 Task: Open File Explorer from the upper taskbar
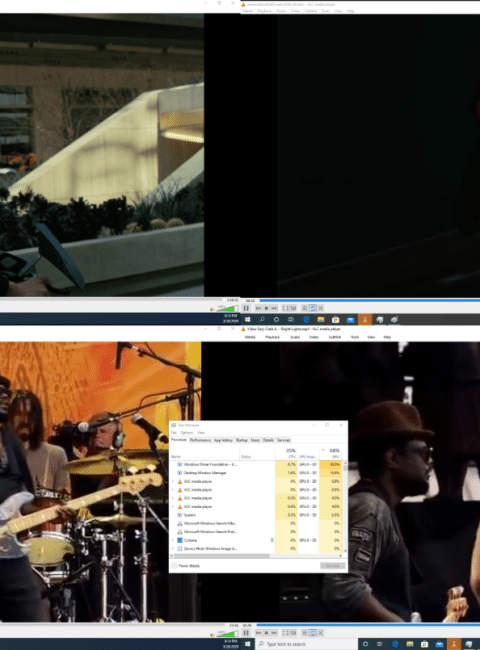(x=321, y=319)
